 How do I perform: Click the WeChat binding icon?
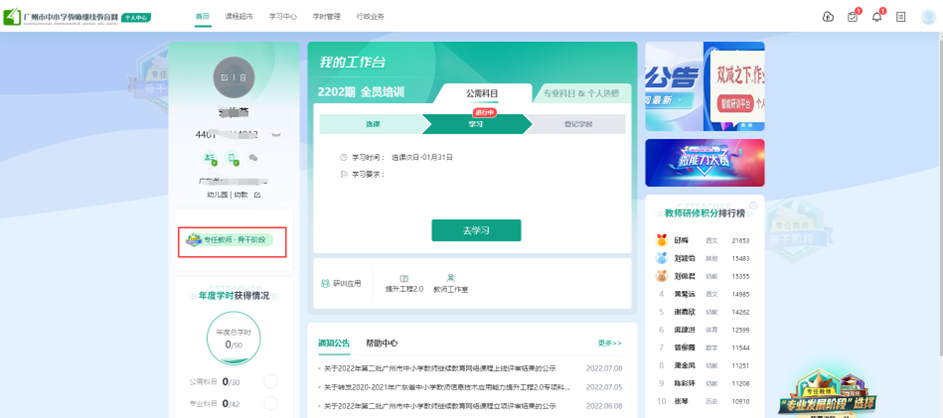point(254,158)
